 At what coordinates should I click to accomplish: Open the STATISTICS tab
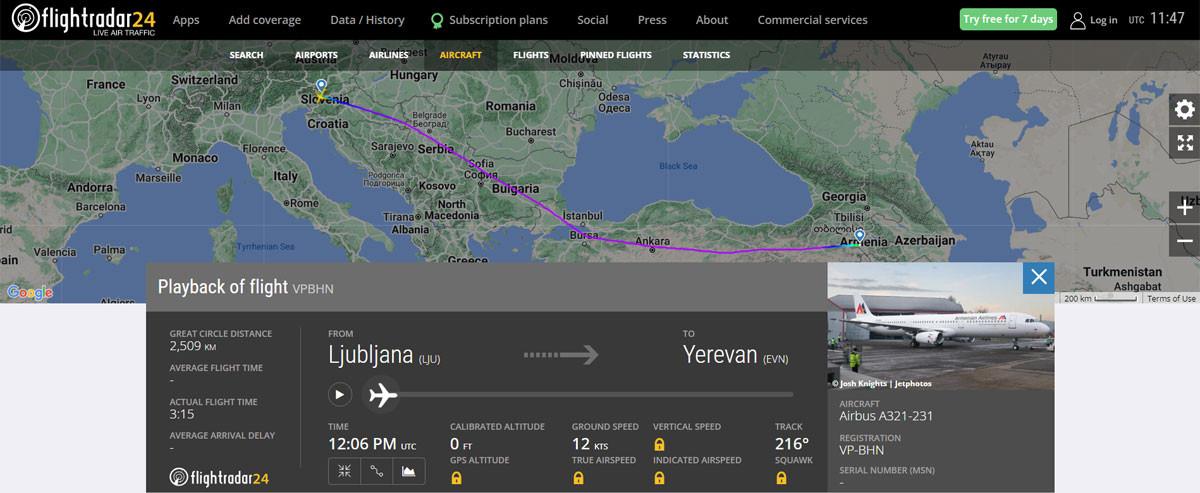point(706,55)
